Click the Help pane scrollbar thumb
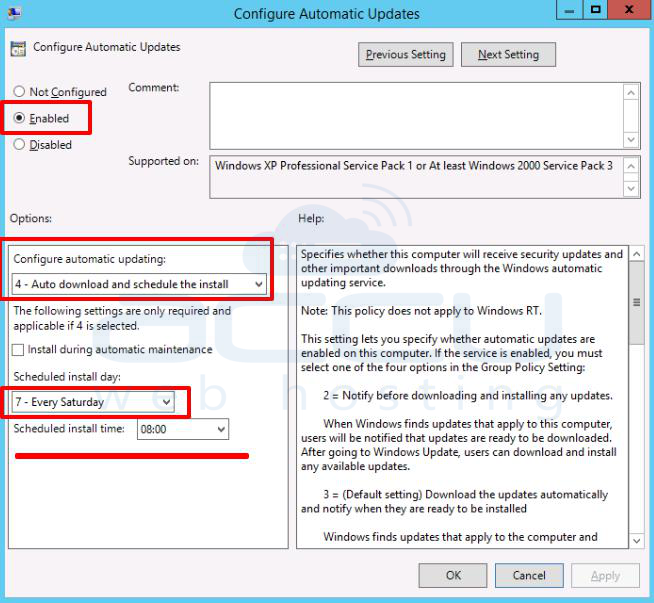654x603 pixels. (x=636, y=303)
